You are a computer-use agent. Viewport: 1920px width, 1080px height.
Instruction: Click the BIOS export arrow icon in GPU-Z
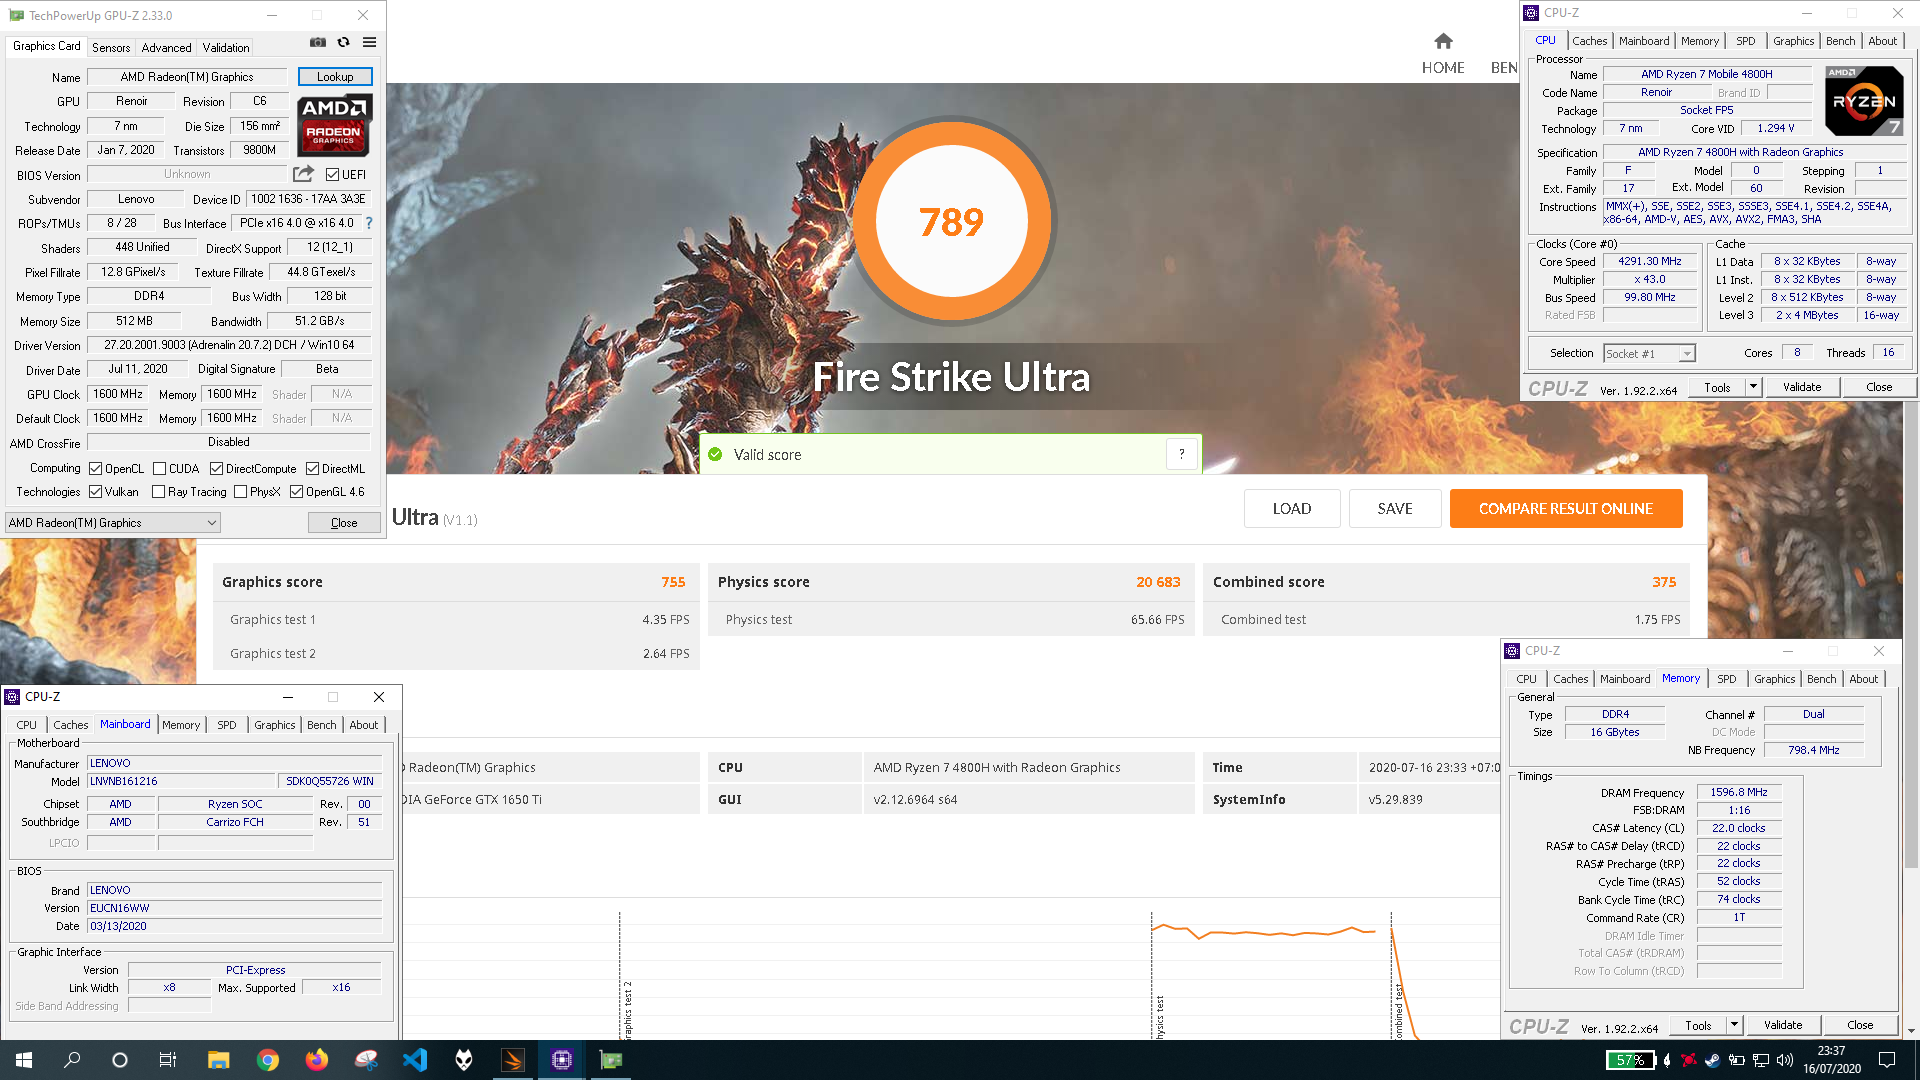[x=303, y=174]
